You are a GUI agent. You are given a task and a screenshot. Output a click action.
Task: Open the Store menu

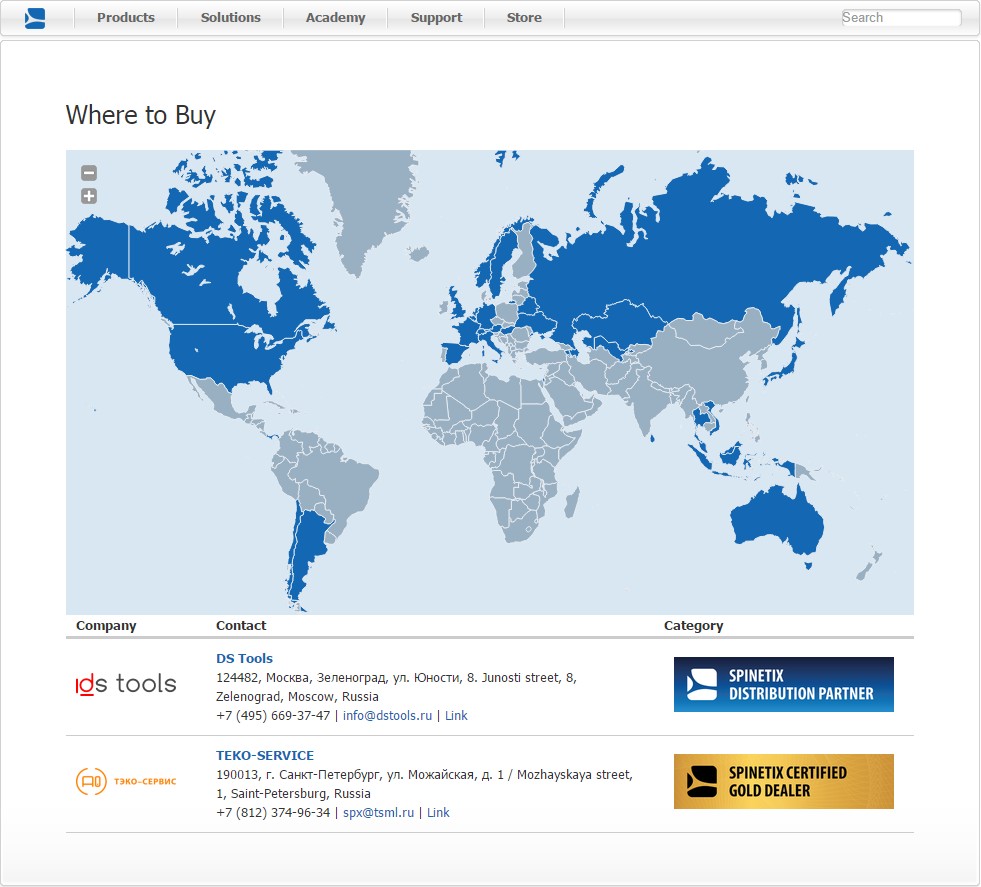pos(524,18)
